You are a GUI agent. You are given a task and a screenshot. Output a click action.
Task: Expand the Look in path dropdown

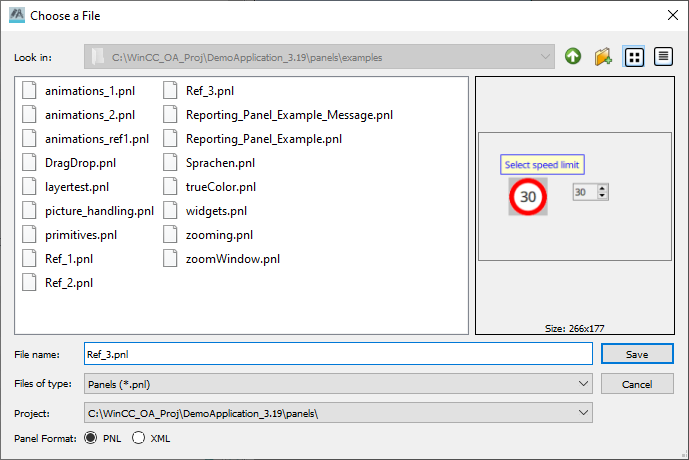545,57
